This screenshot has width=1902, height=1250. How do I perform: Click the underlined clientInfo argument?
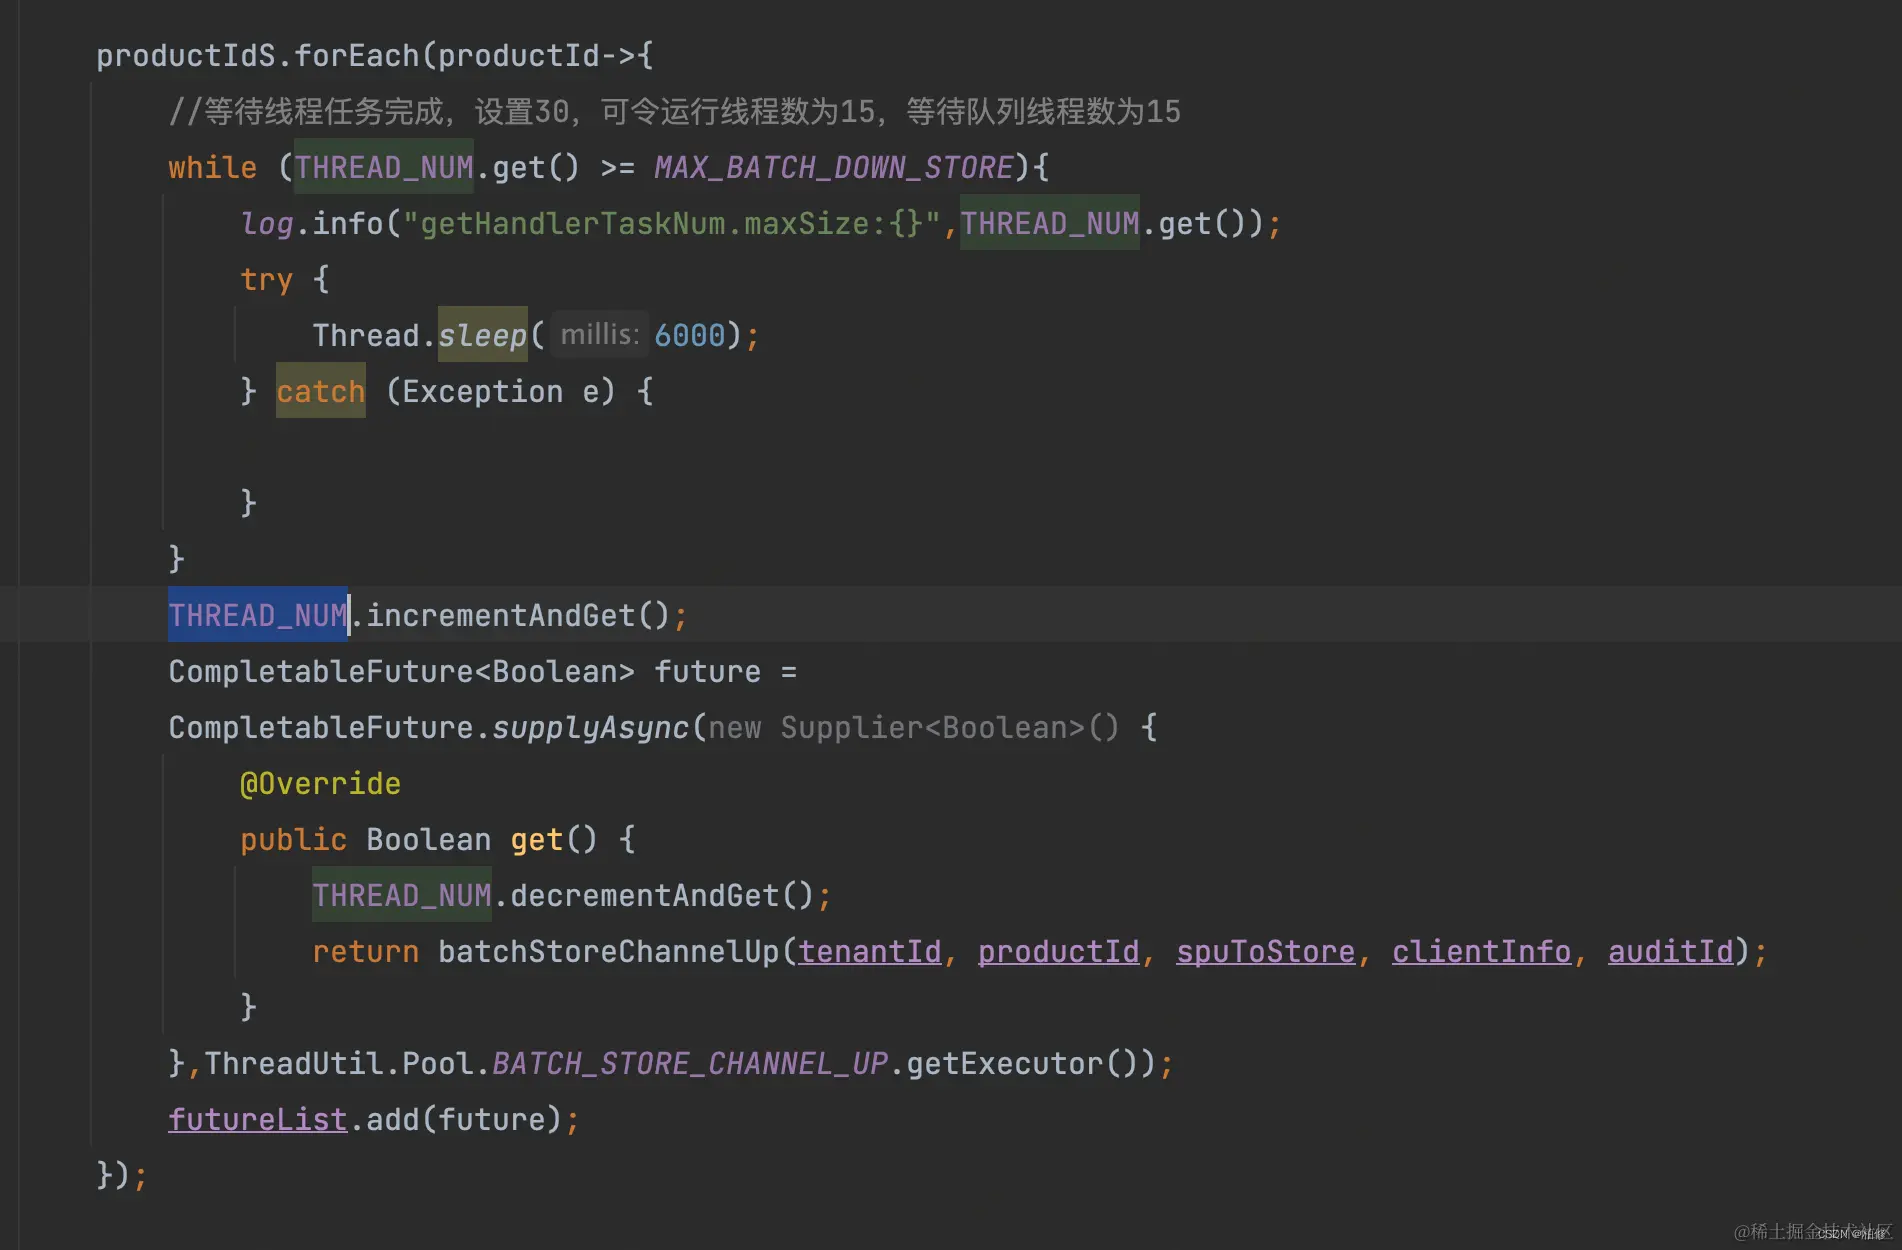coord(1482,952)
